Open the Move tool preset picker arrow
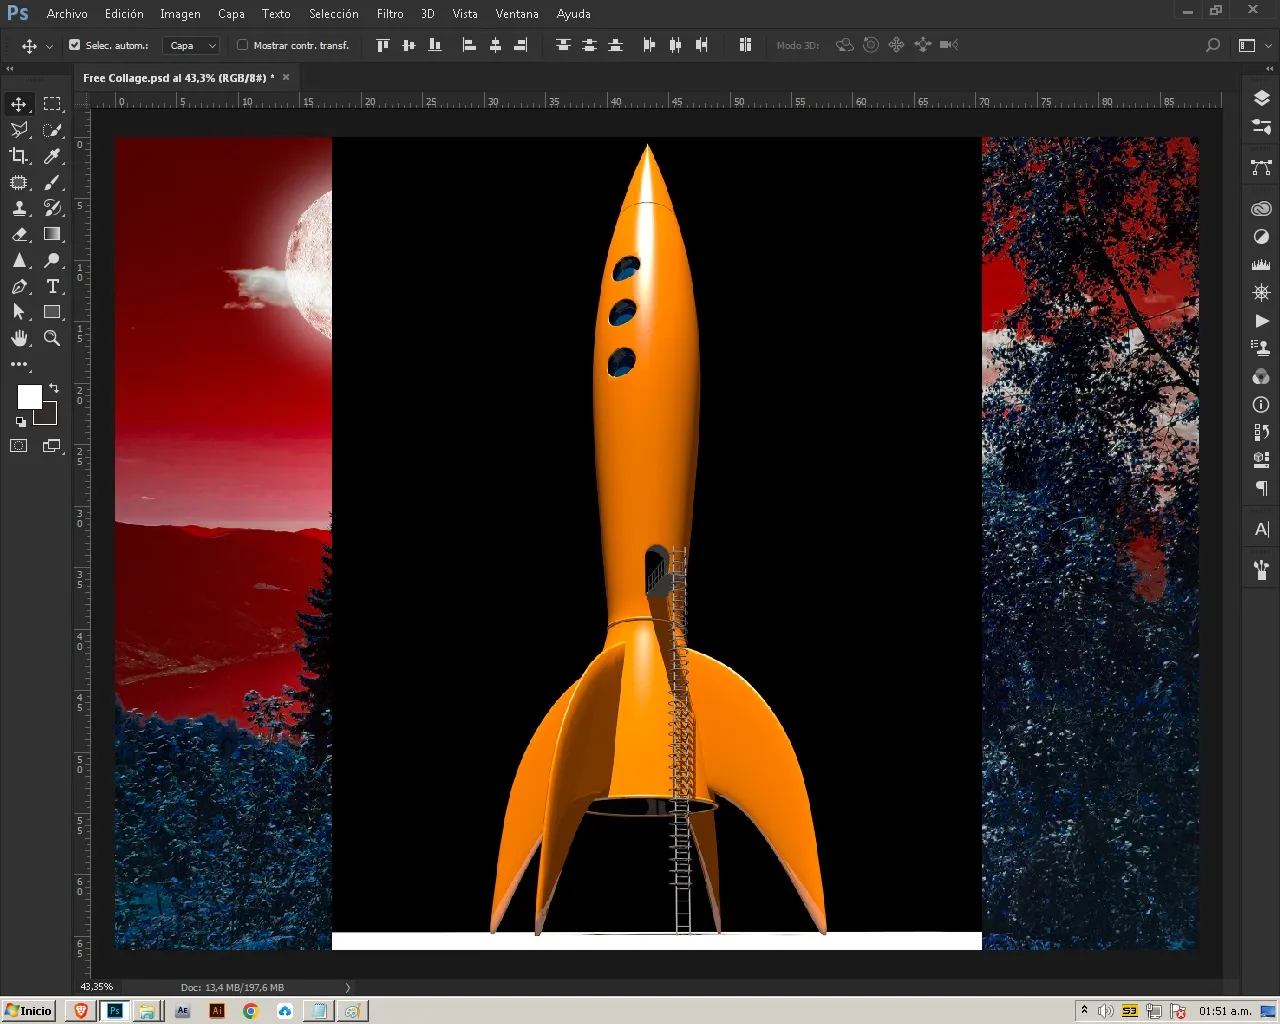The width and height of the screenshot is (1280, 1024). click(x=49, y=46)
